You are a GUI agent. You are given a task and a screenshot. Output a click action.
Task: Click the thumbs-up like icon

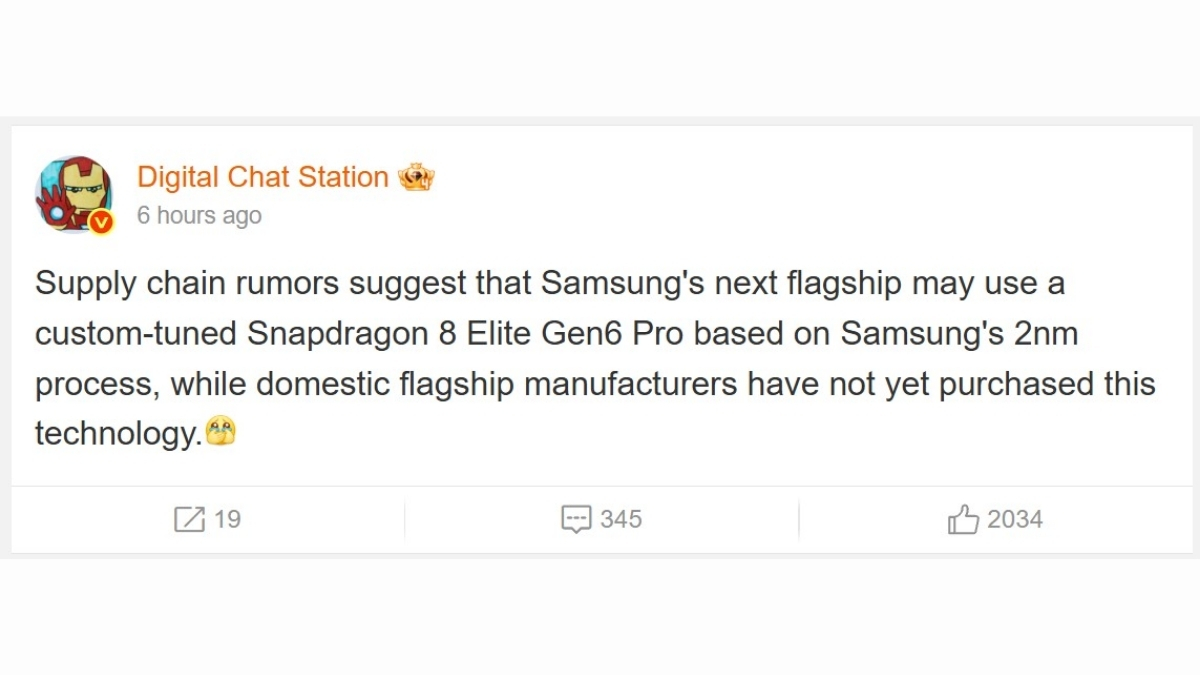pyautogui.click(x=963, y=519)
